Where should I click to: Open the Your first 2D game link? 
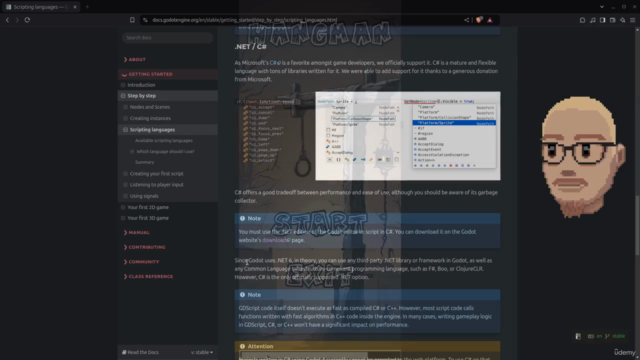pos(148,207)
